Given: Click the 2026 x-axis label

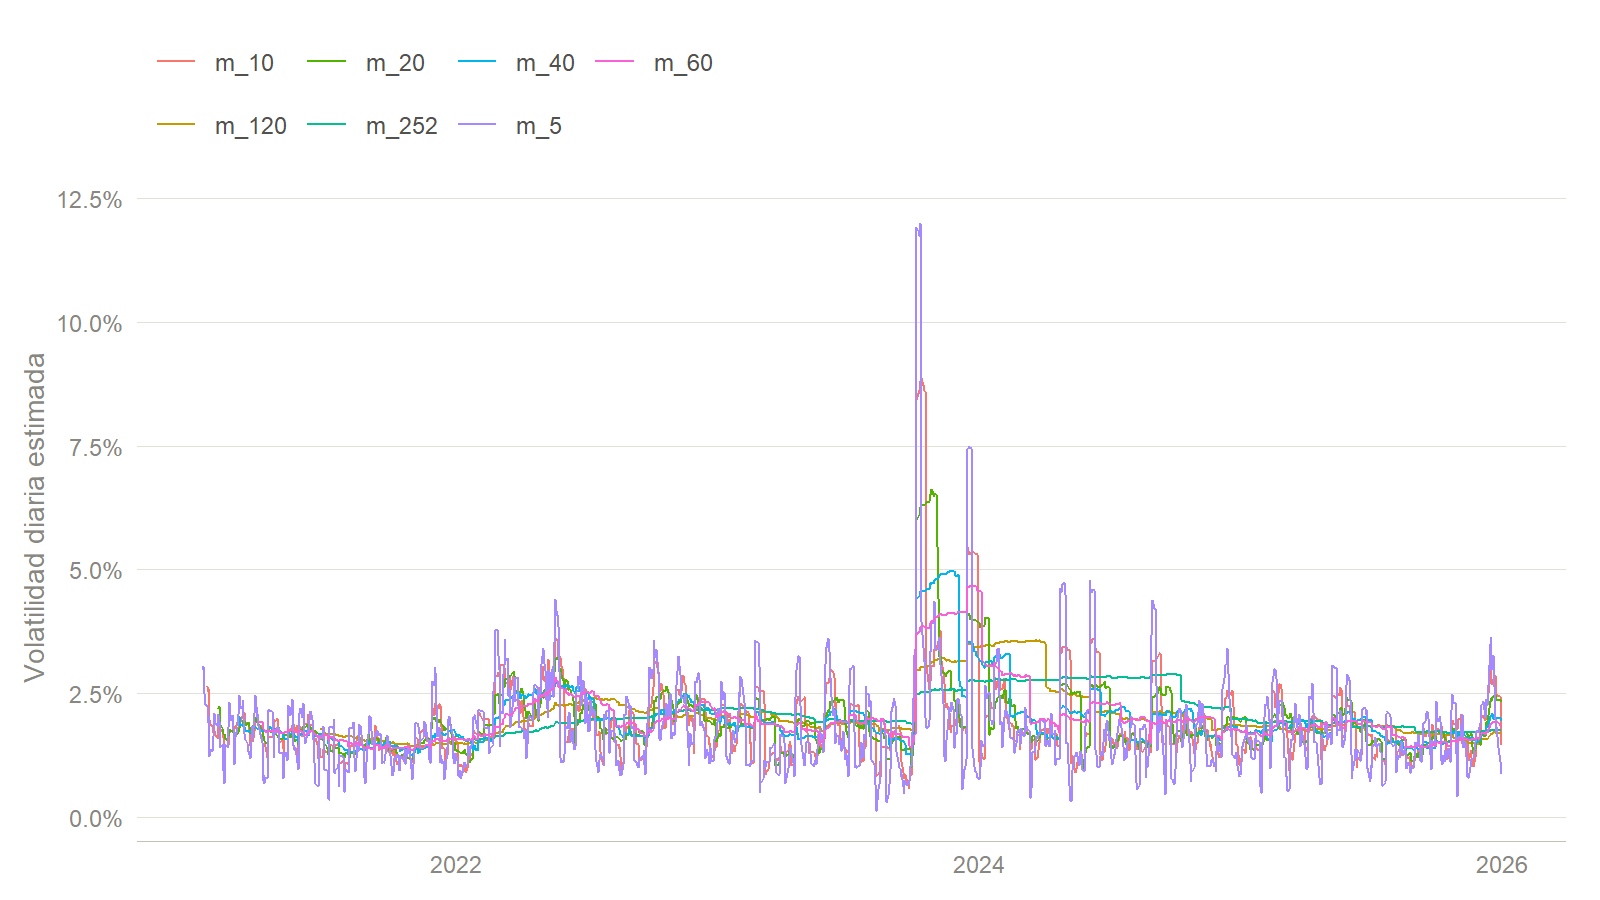Looking at the screenshot, I should [x=1502, y=865].
